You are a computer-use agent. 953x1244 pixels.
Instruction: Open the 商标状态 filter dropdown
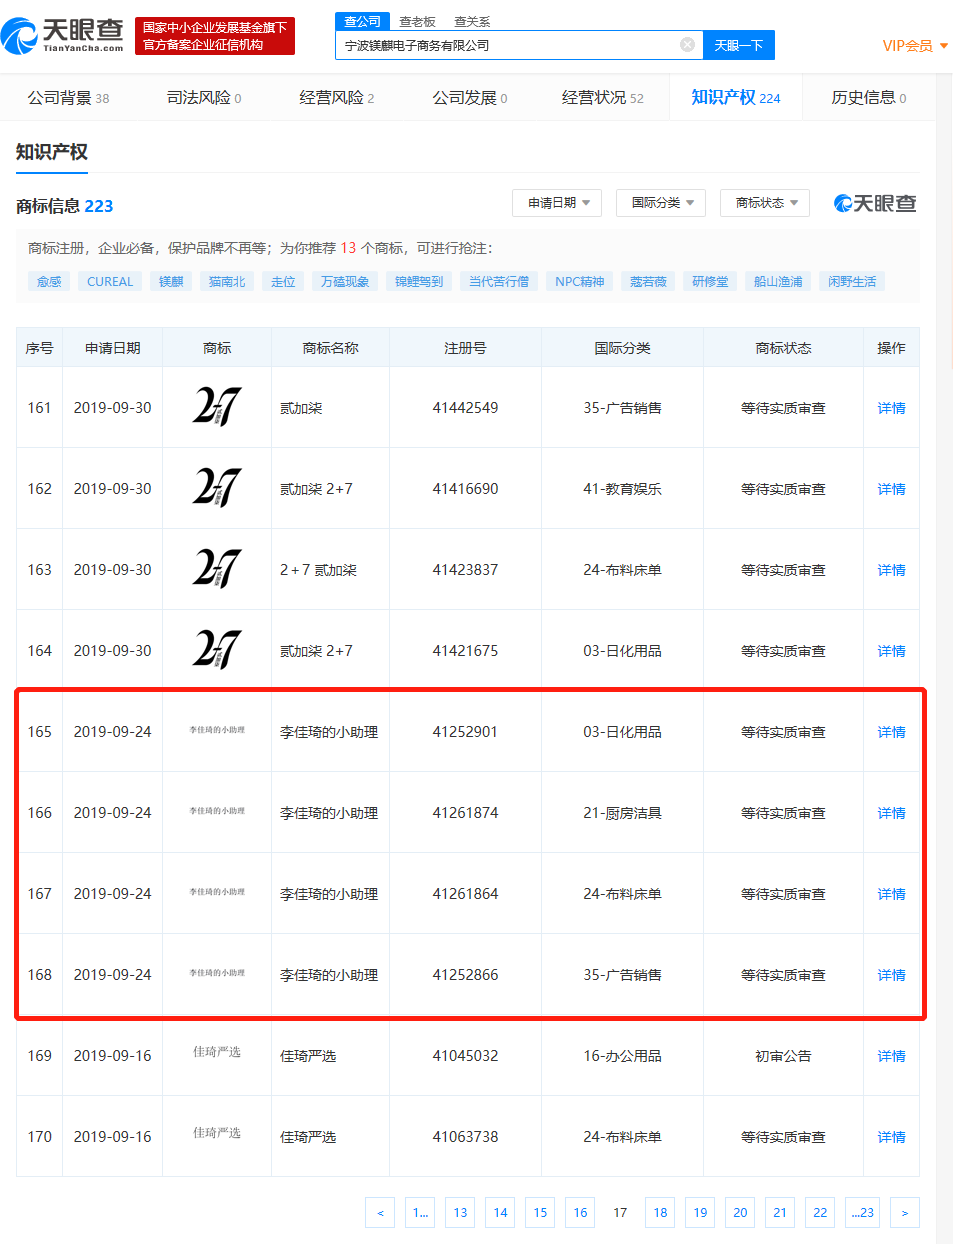tap(765, 203)
